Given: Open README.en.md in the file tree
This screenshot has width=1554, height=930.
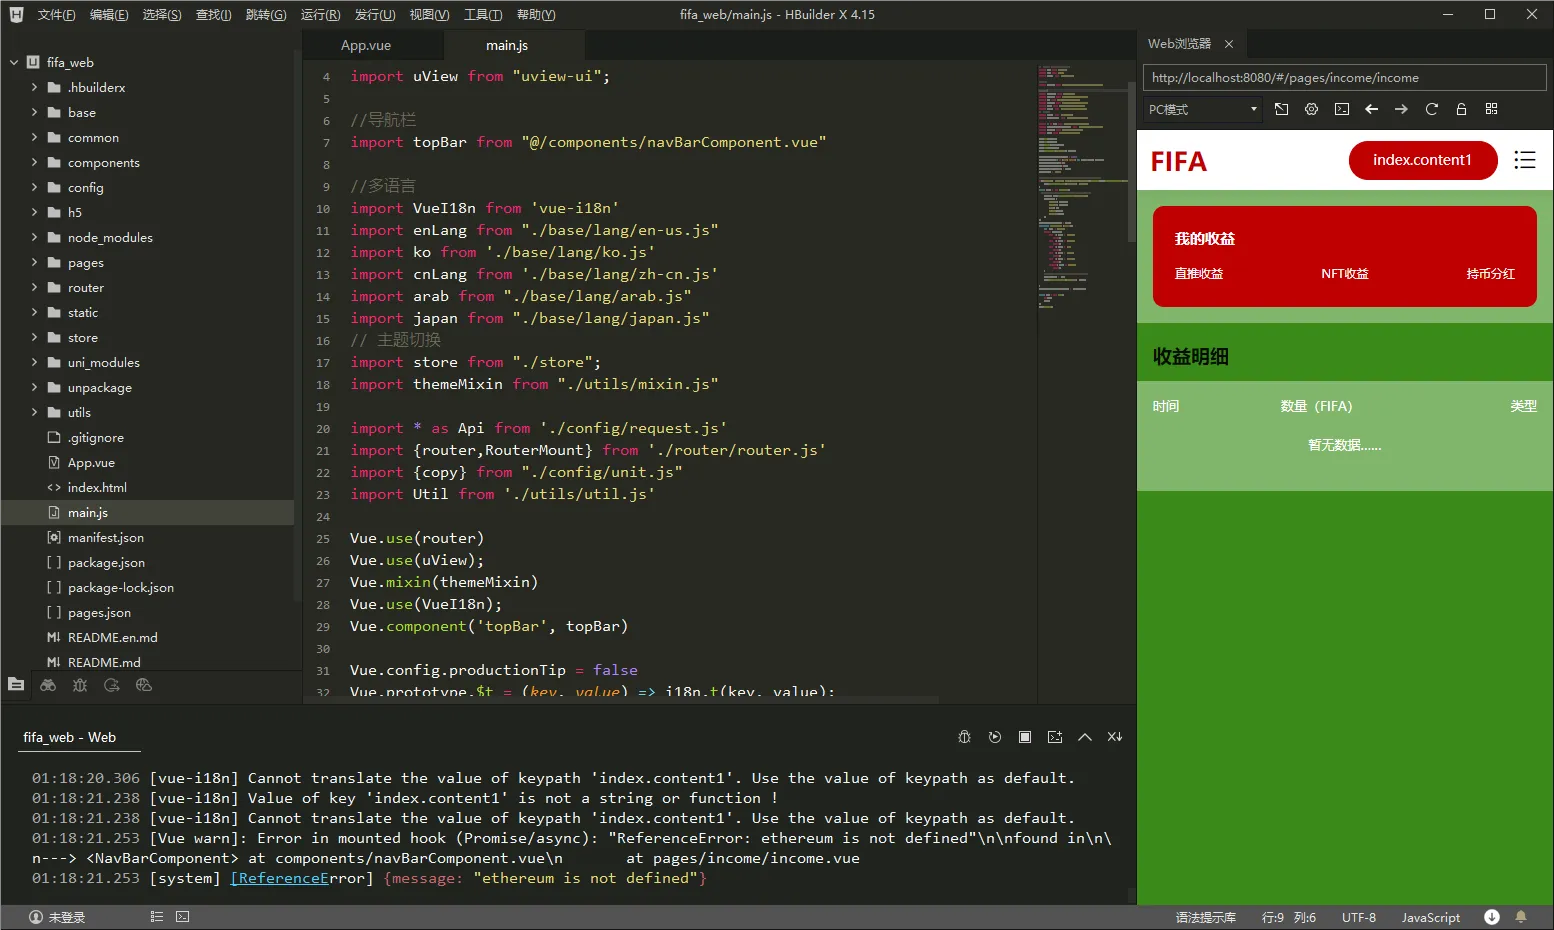Looking at the screenshot, I should point(112,637).
